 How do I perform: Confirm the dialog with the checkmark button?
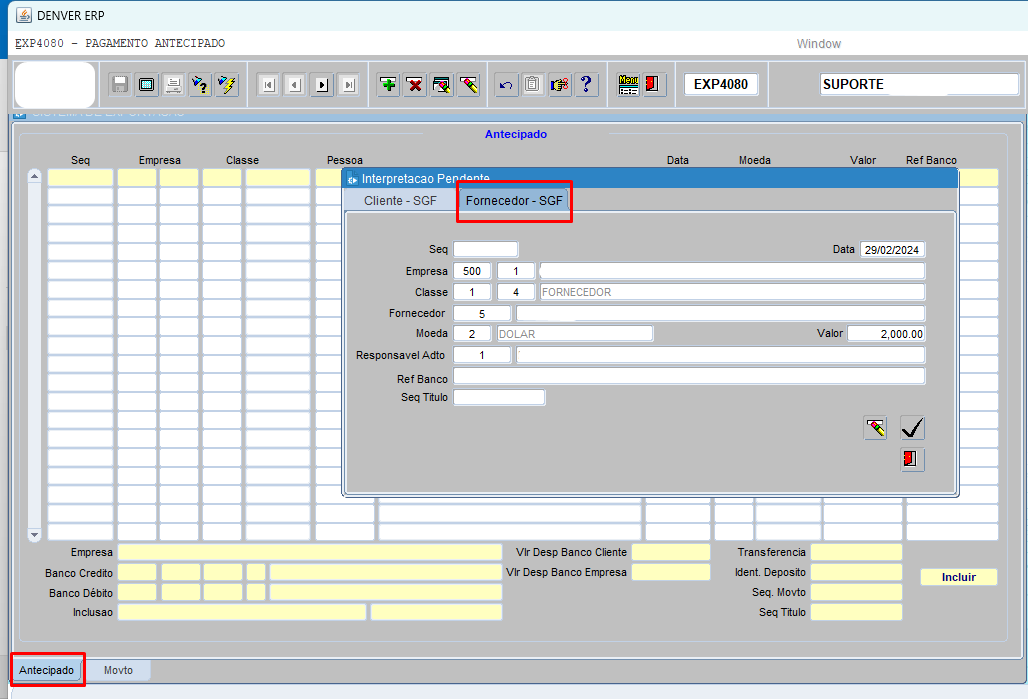tap(913, 428)
